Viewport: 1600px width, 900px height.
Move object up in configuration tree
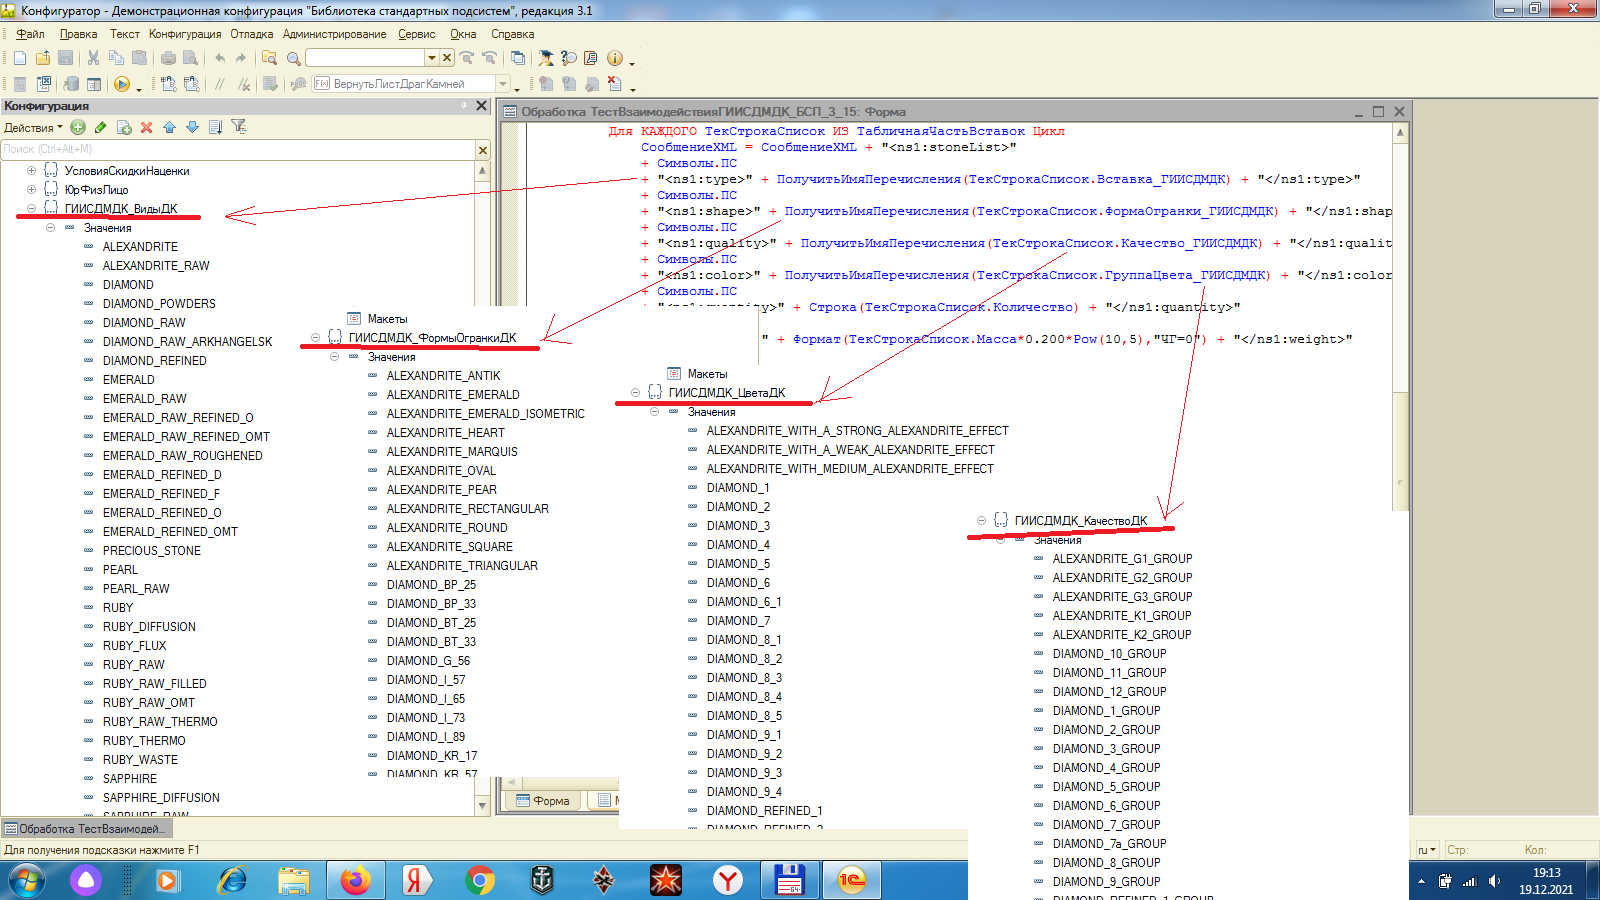tap(169, 127)
